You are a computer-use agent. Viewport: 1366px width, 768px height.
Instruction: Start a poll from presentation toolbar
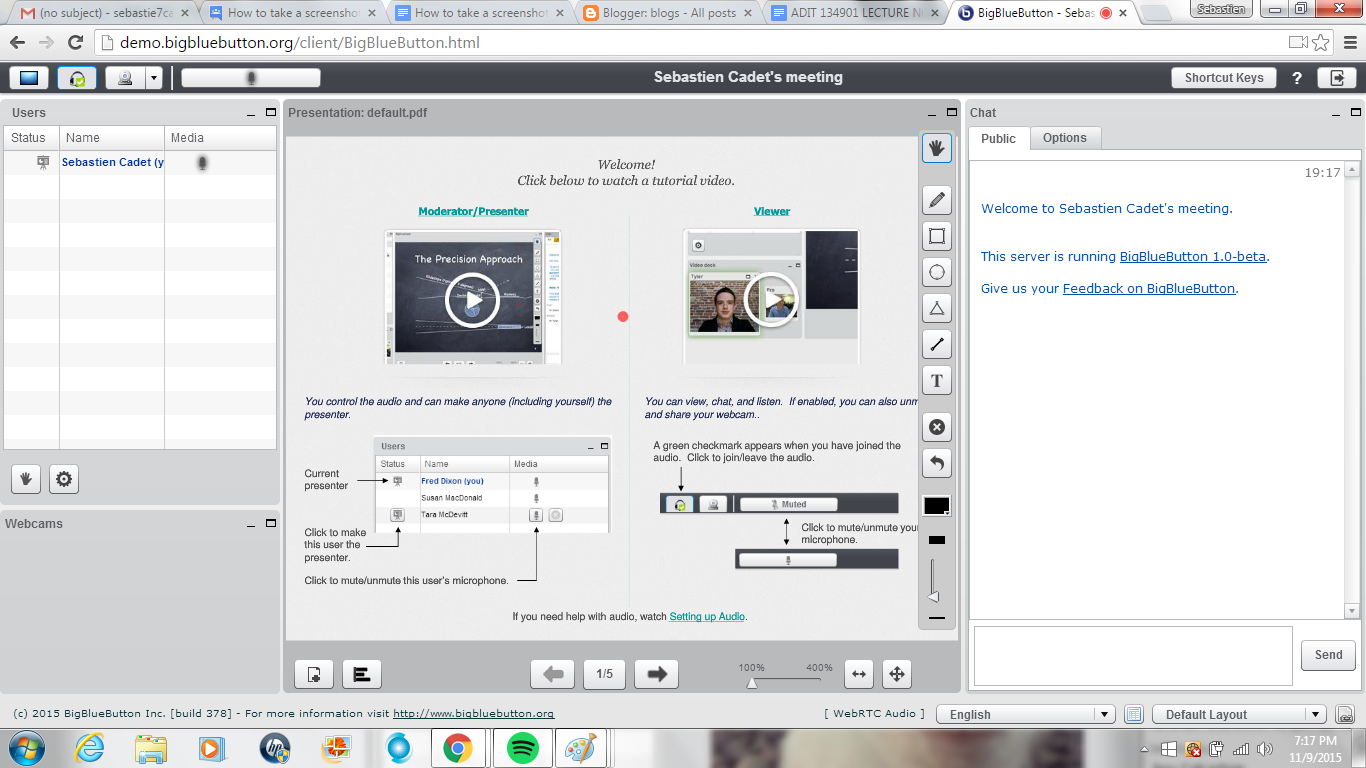(362, 674)
